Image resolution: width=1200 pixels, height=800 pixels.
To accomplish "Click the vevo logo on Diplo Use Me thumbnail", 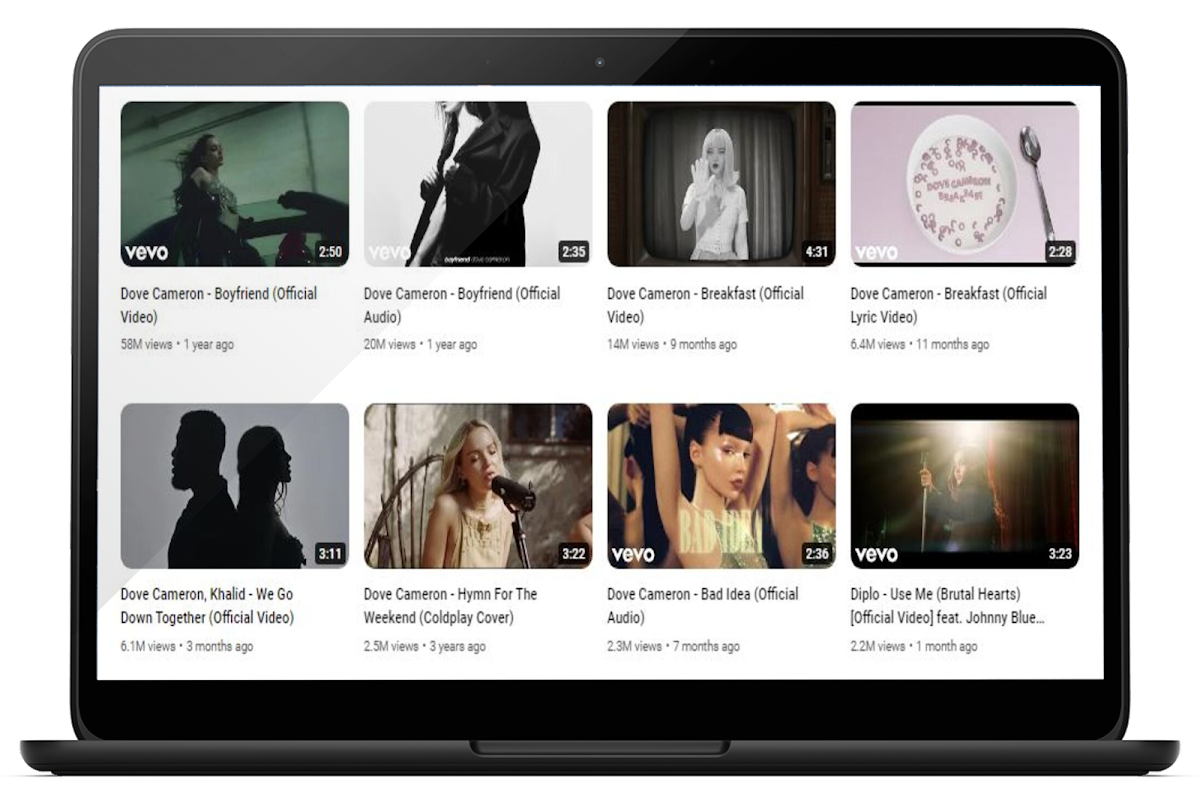I will pyautogui.click(x=876, y=554).
